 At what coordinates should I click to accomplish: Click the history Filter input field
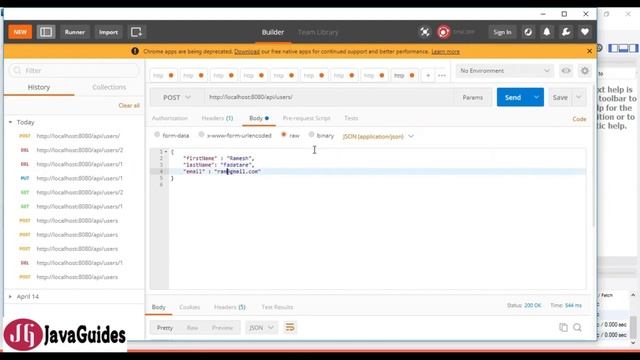pos(74,71)
